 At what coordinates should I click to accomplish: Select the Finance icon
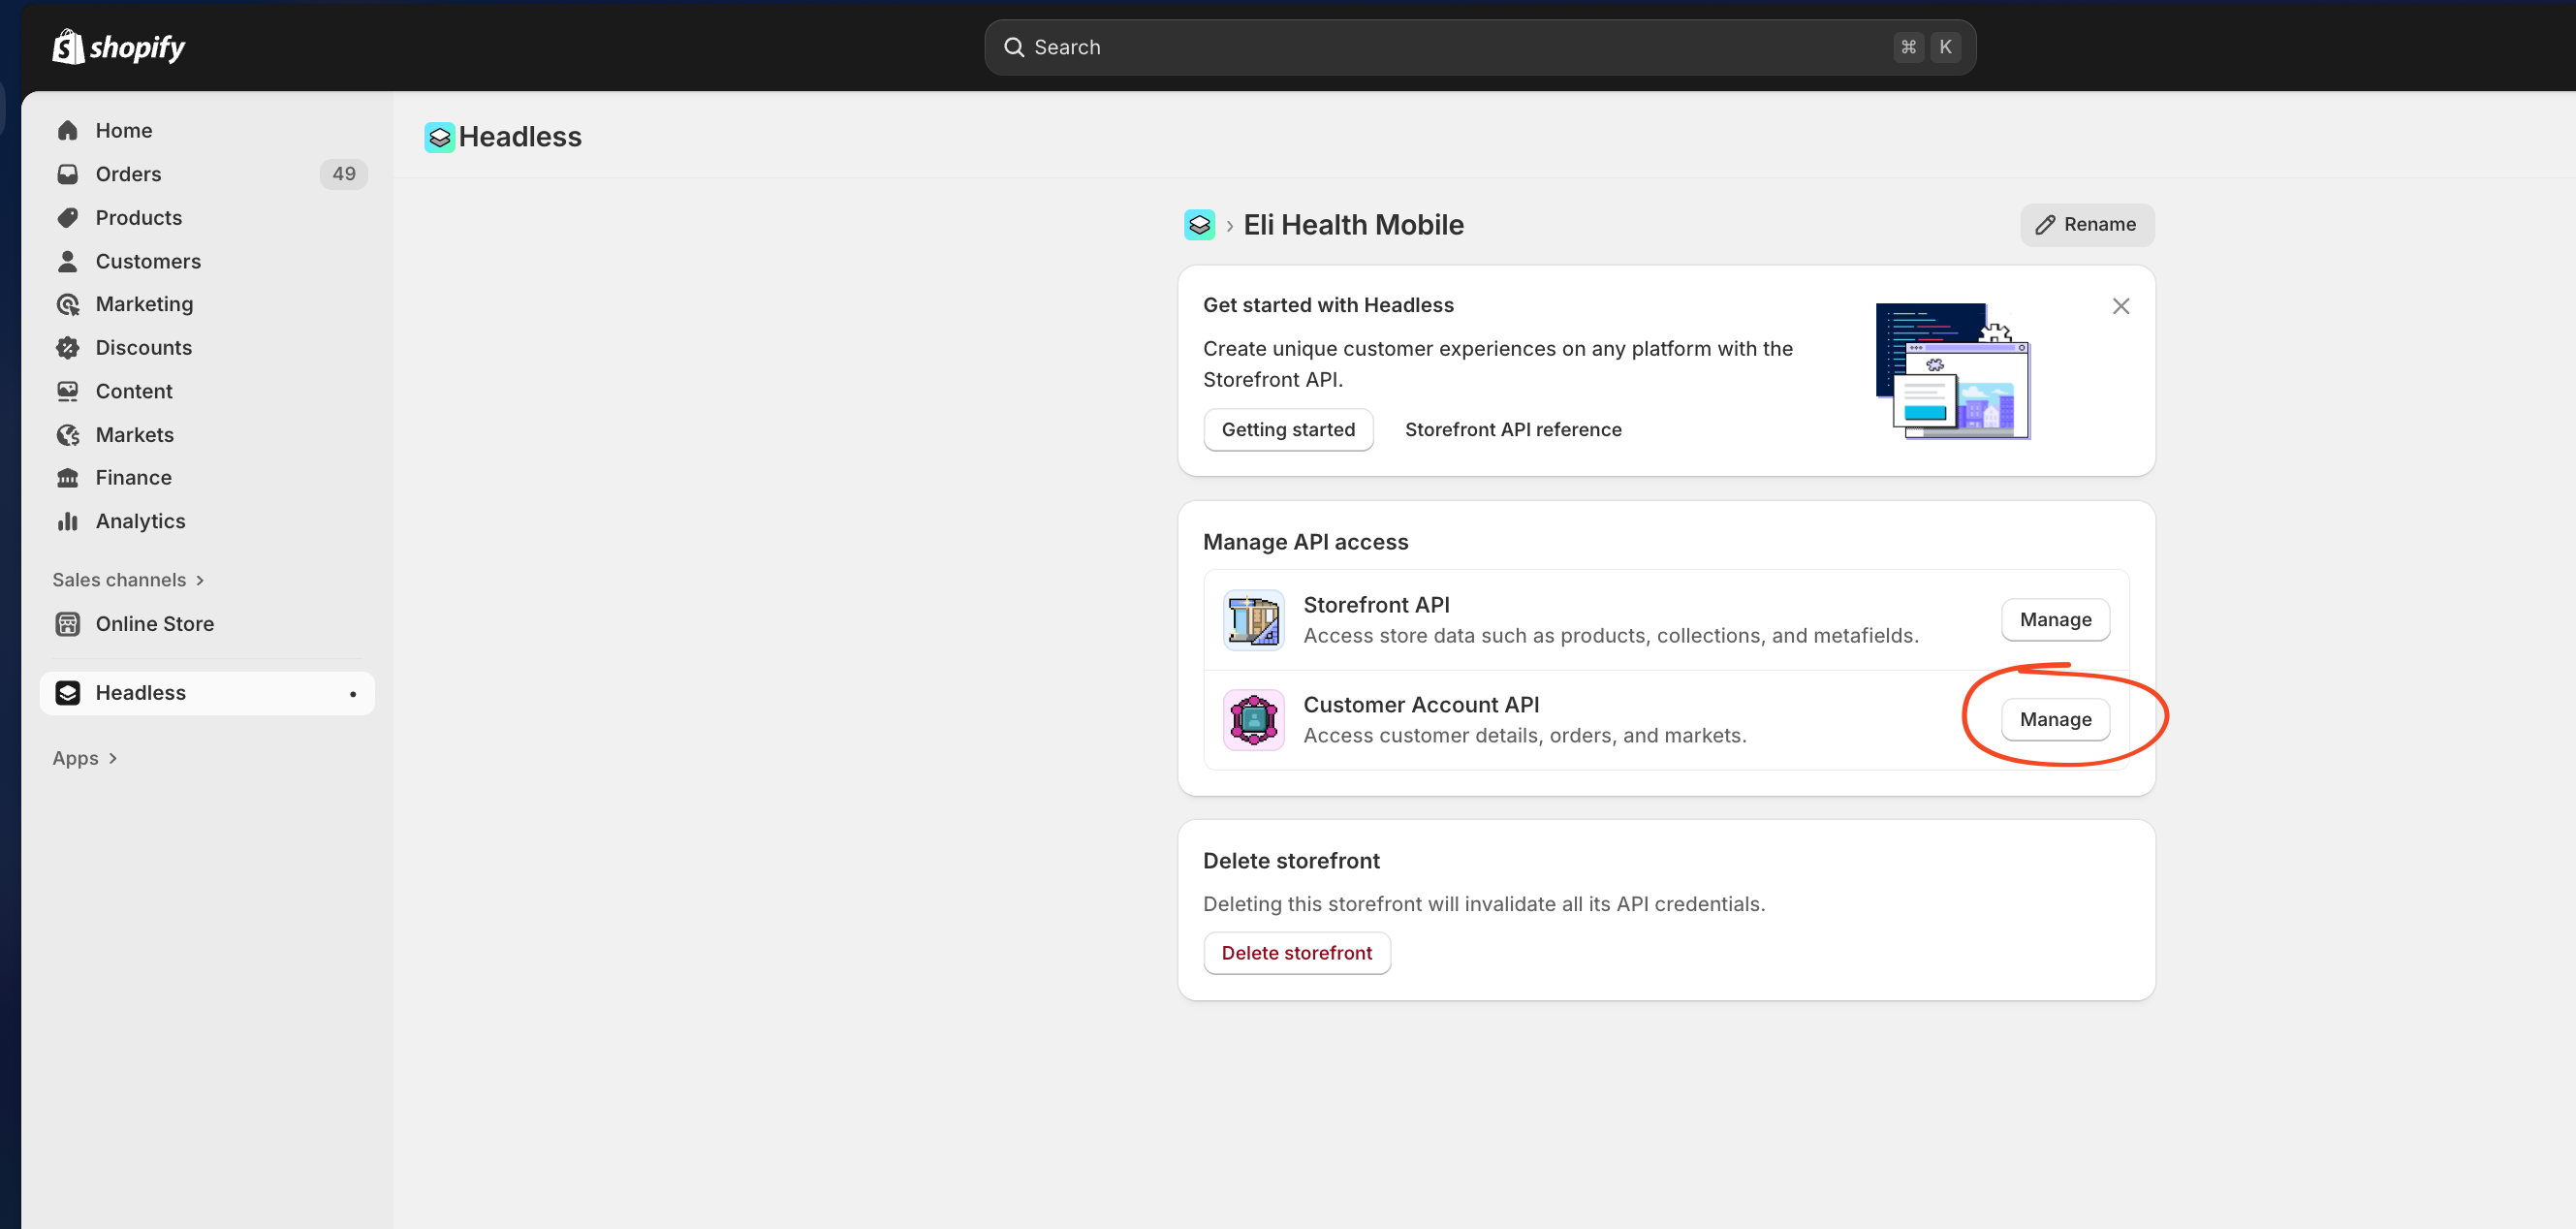click(x=67, y=477)
